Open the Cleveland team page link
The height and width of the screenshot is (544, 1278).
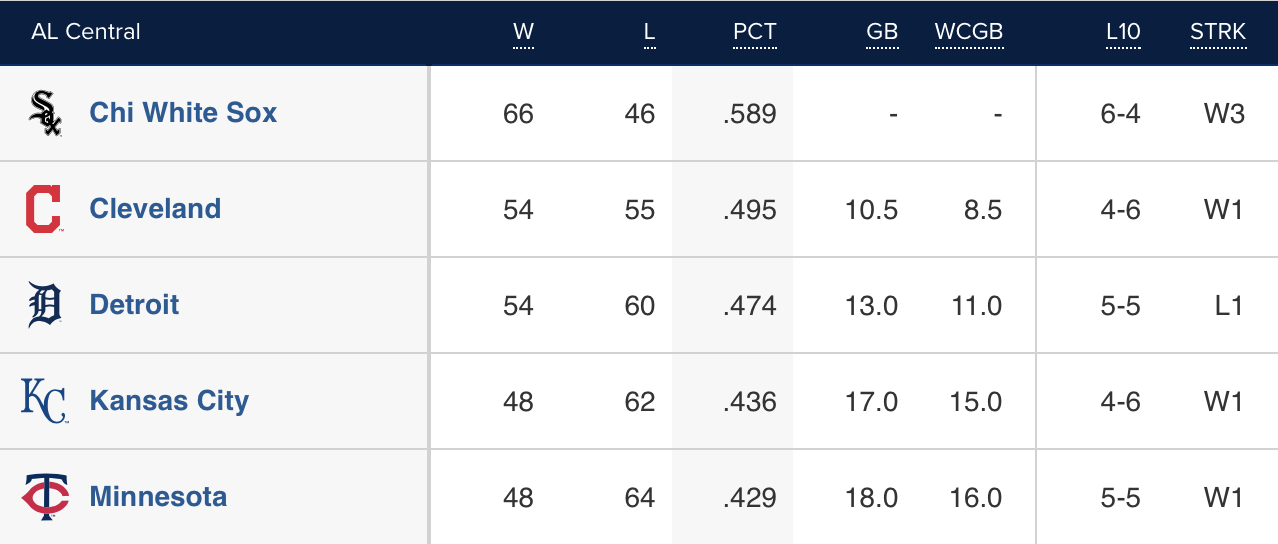click(x=155, y=208)
